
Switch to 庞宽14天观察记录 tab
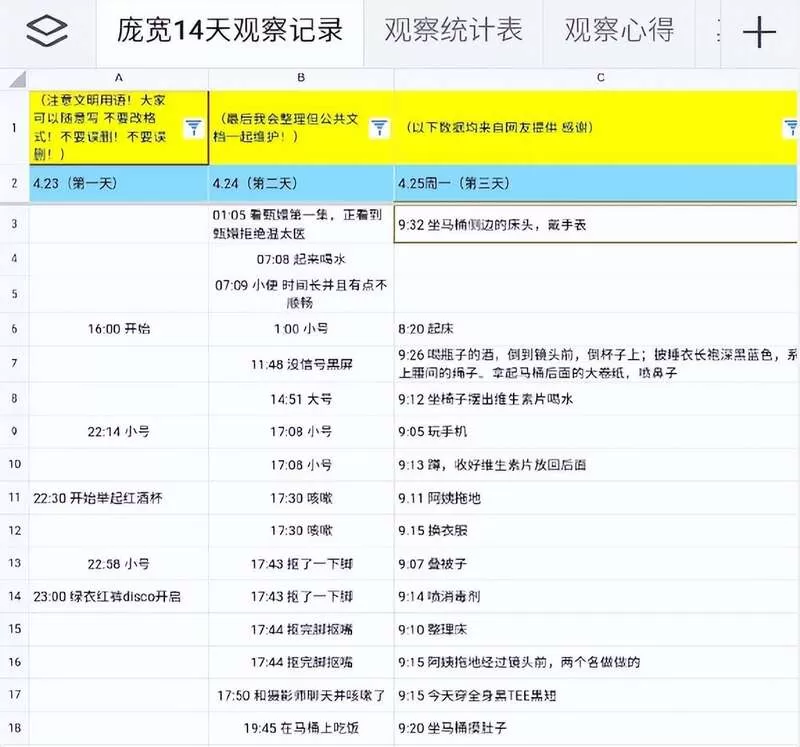(x=230, y=31)
